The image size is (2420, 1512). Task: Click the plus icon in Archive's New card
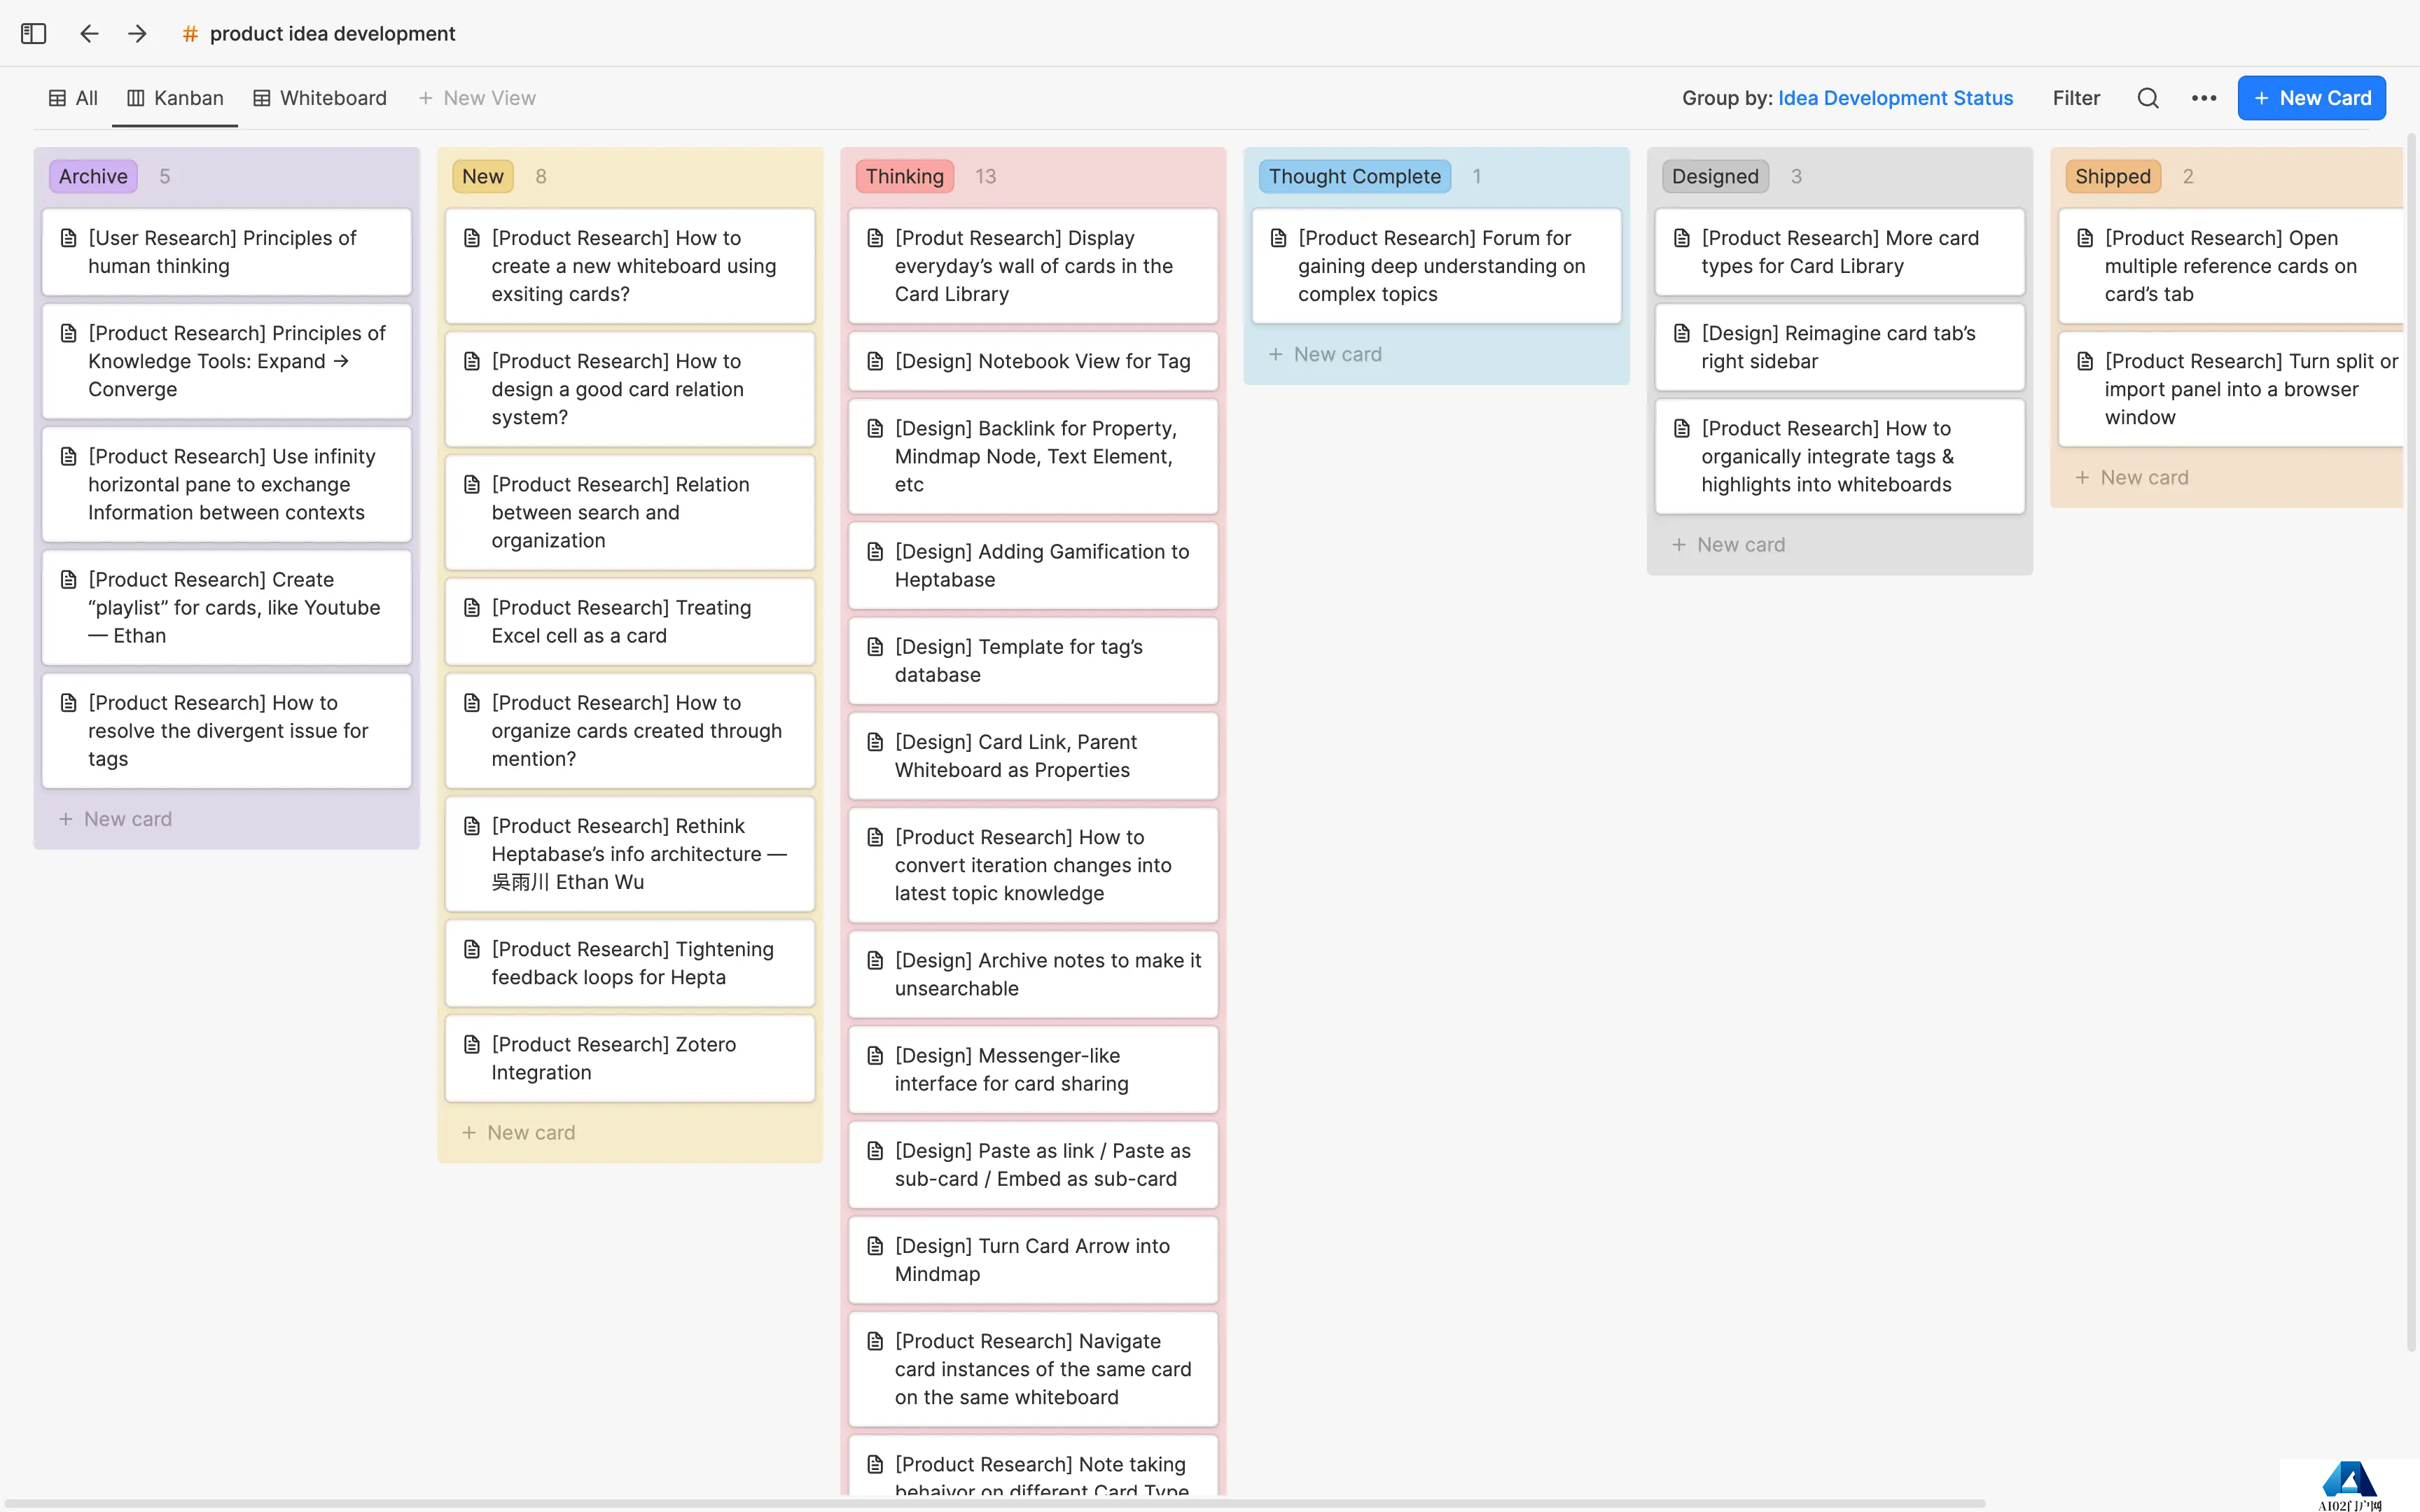[66, 819]
